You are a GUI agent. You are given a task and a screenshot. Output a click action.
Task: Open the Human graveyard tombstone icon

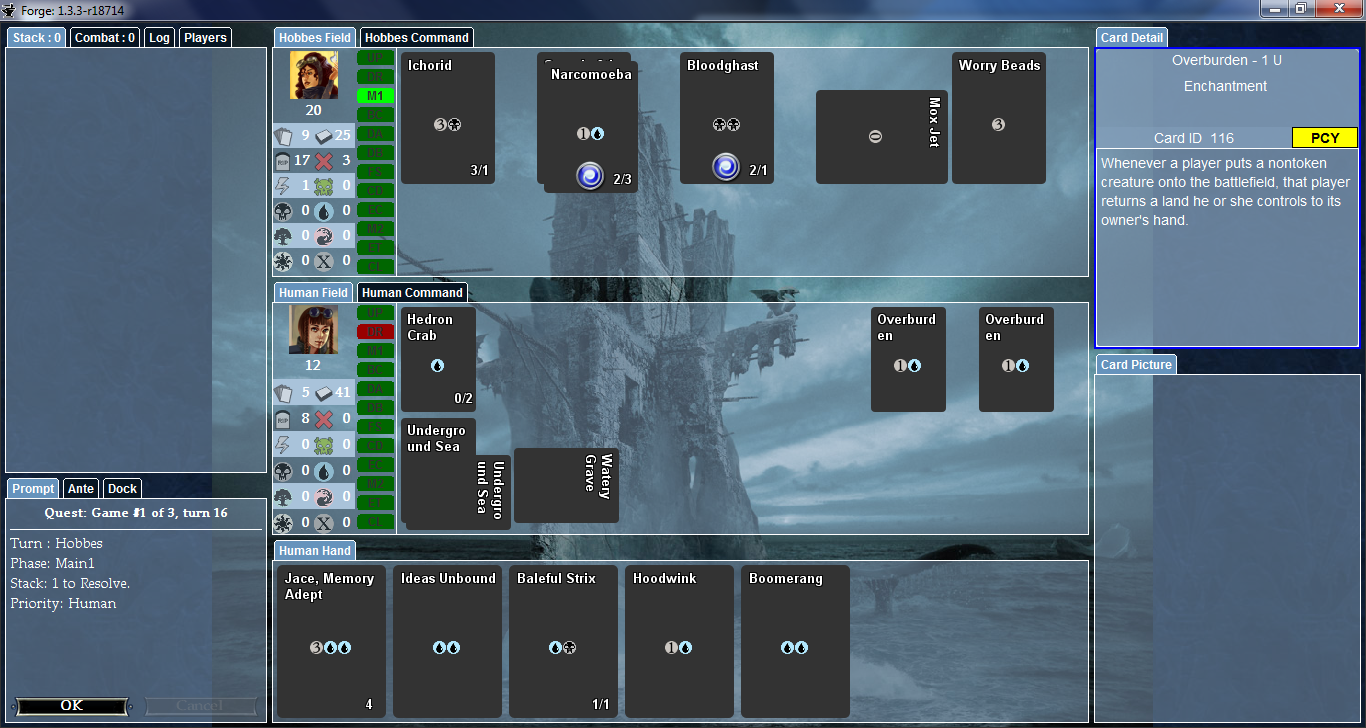coord(283,418)
